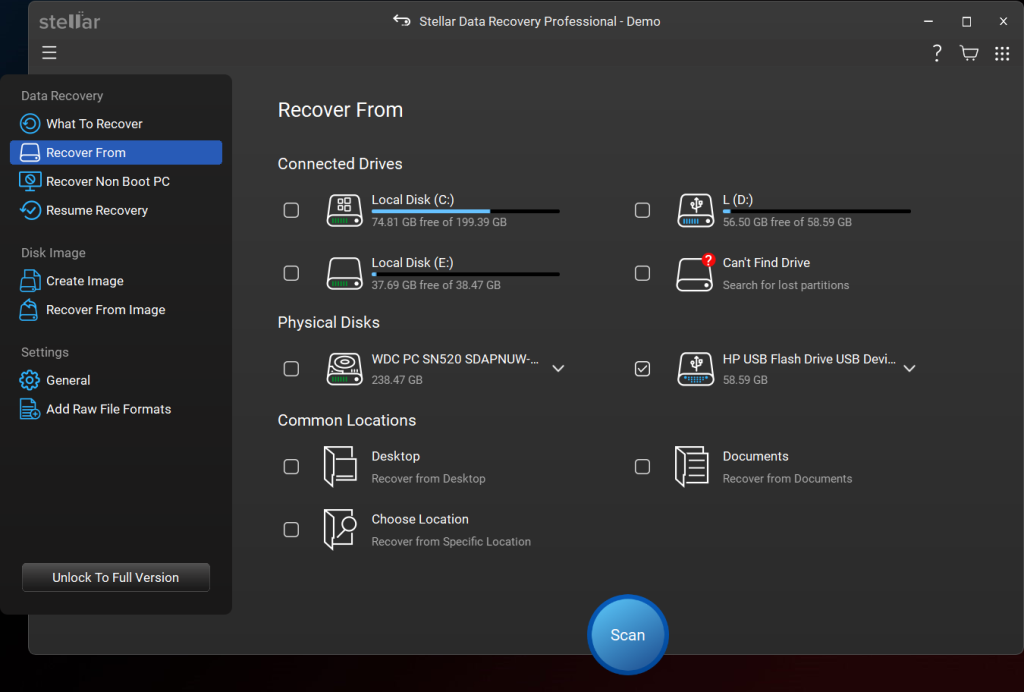This screenshot has width=1024, height=692.
Task: Check the Local Disk (E:) checkbox
Action: 291,273
